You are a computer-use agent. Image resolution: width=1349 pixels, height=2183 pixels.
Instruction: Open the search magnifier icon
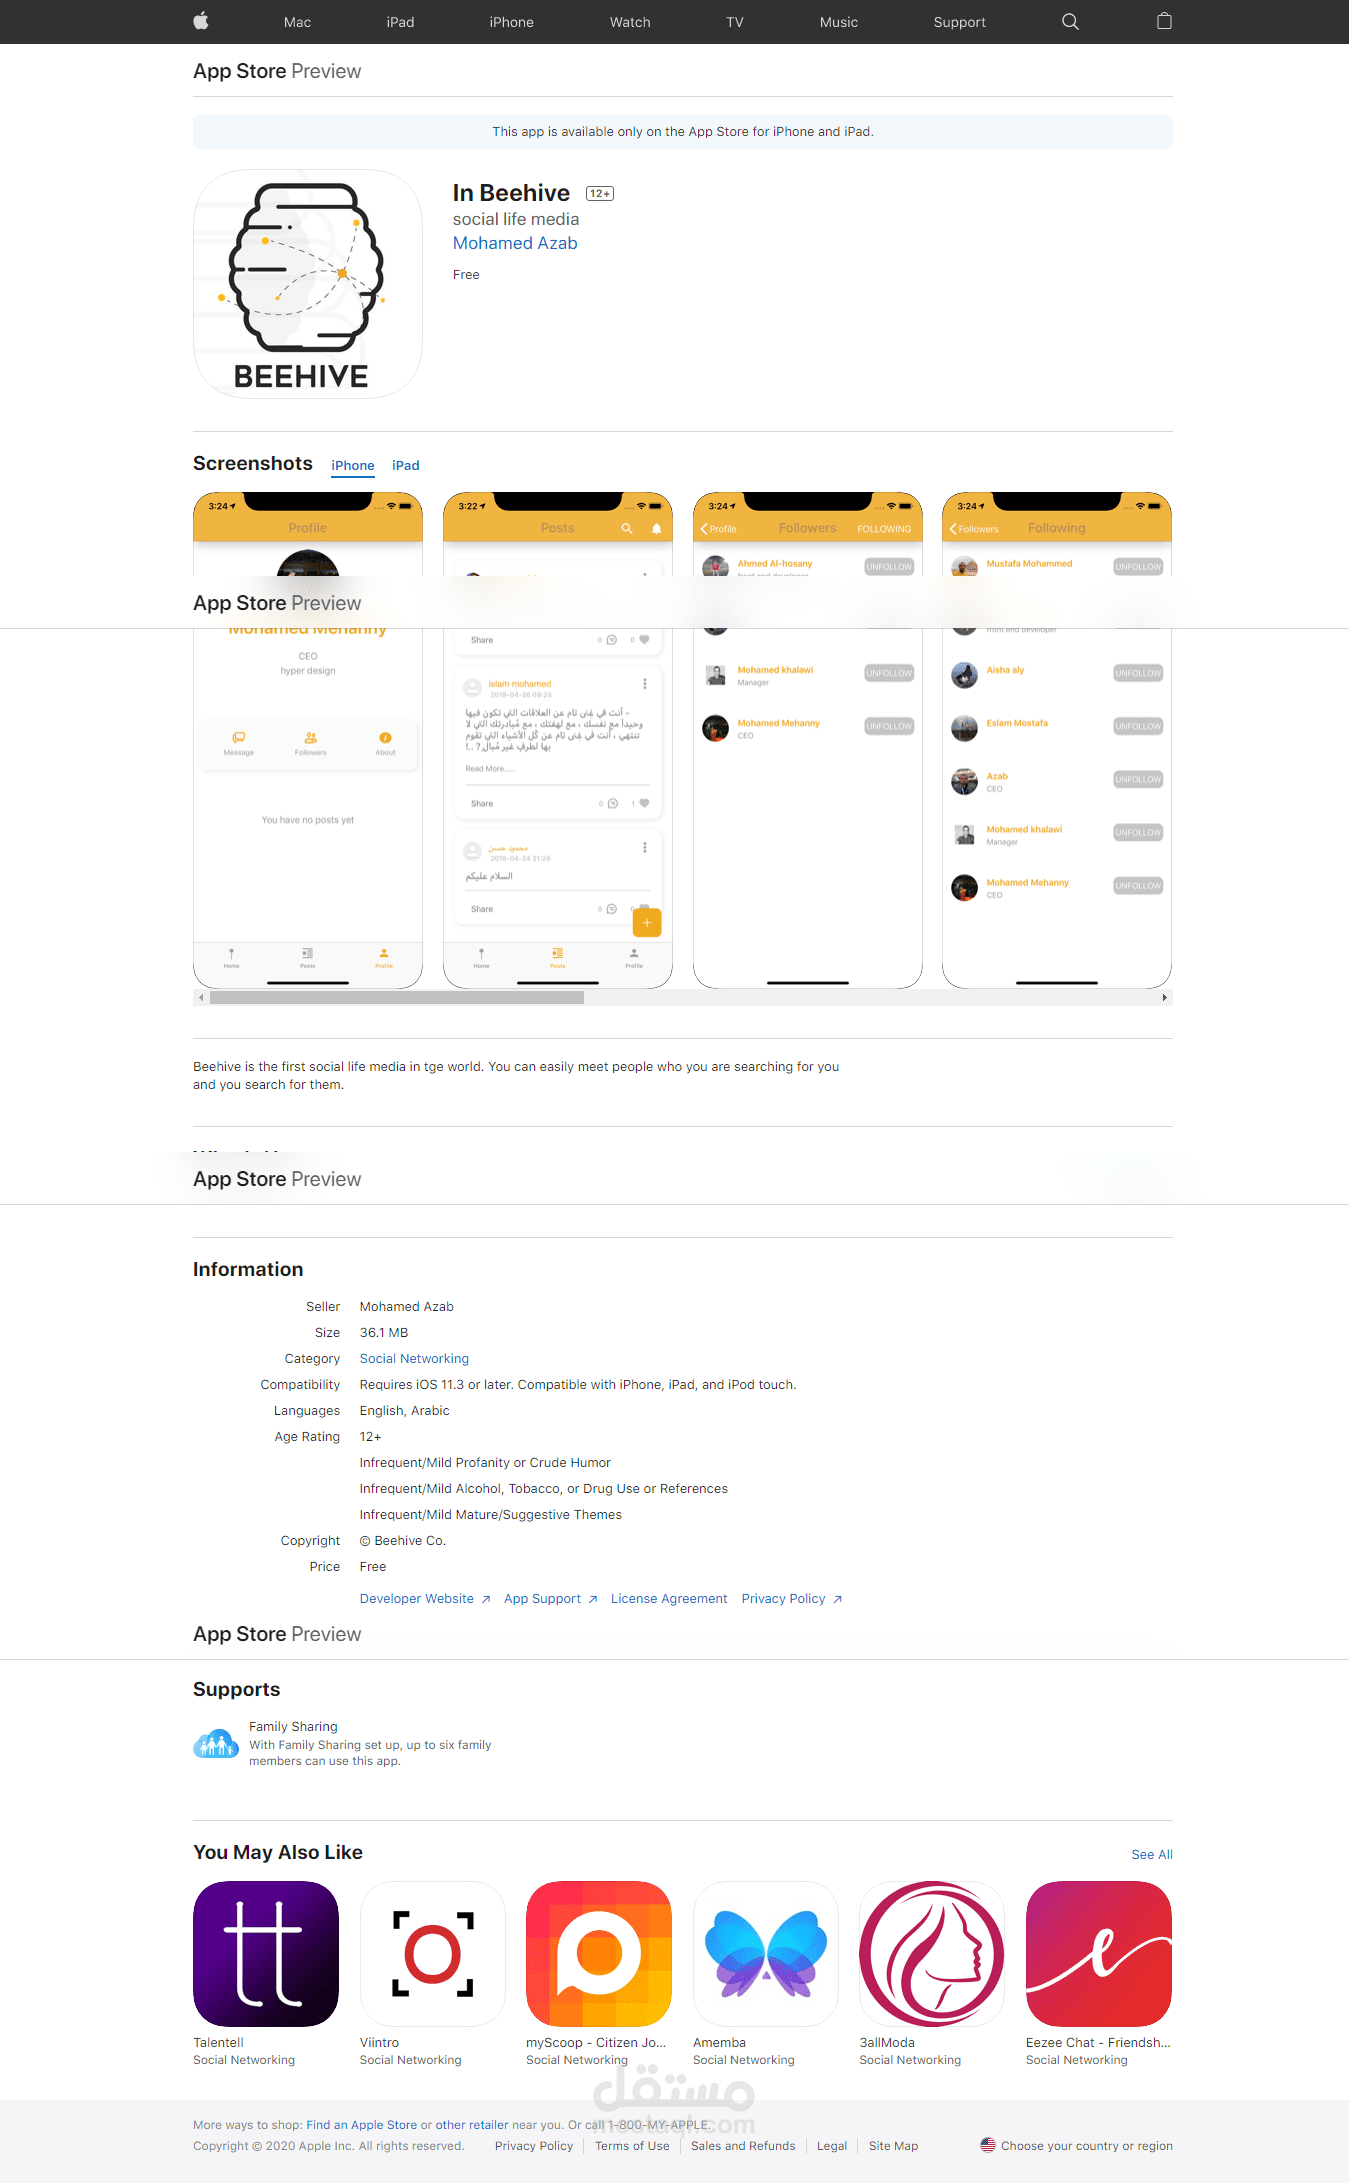pyautogui.click(x=1070, y=21)
